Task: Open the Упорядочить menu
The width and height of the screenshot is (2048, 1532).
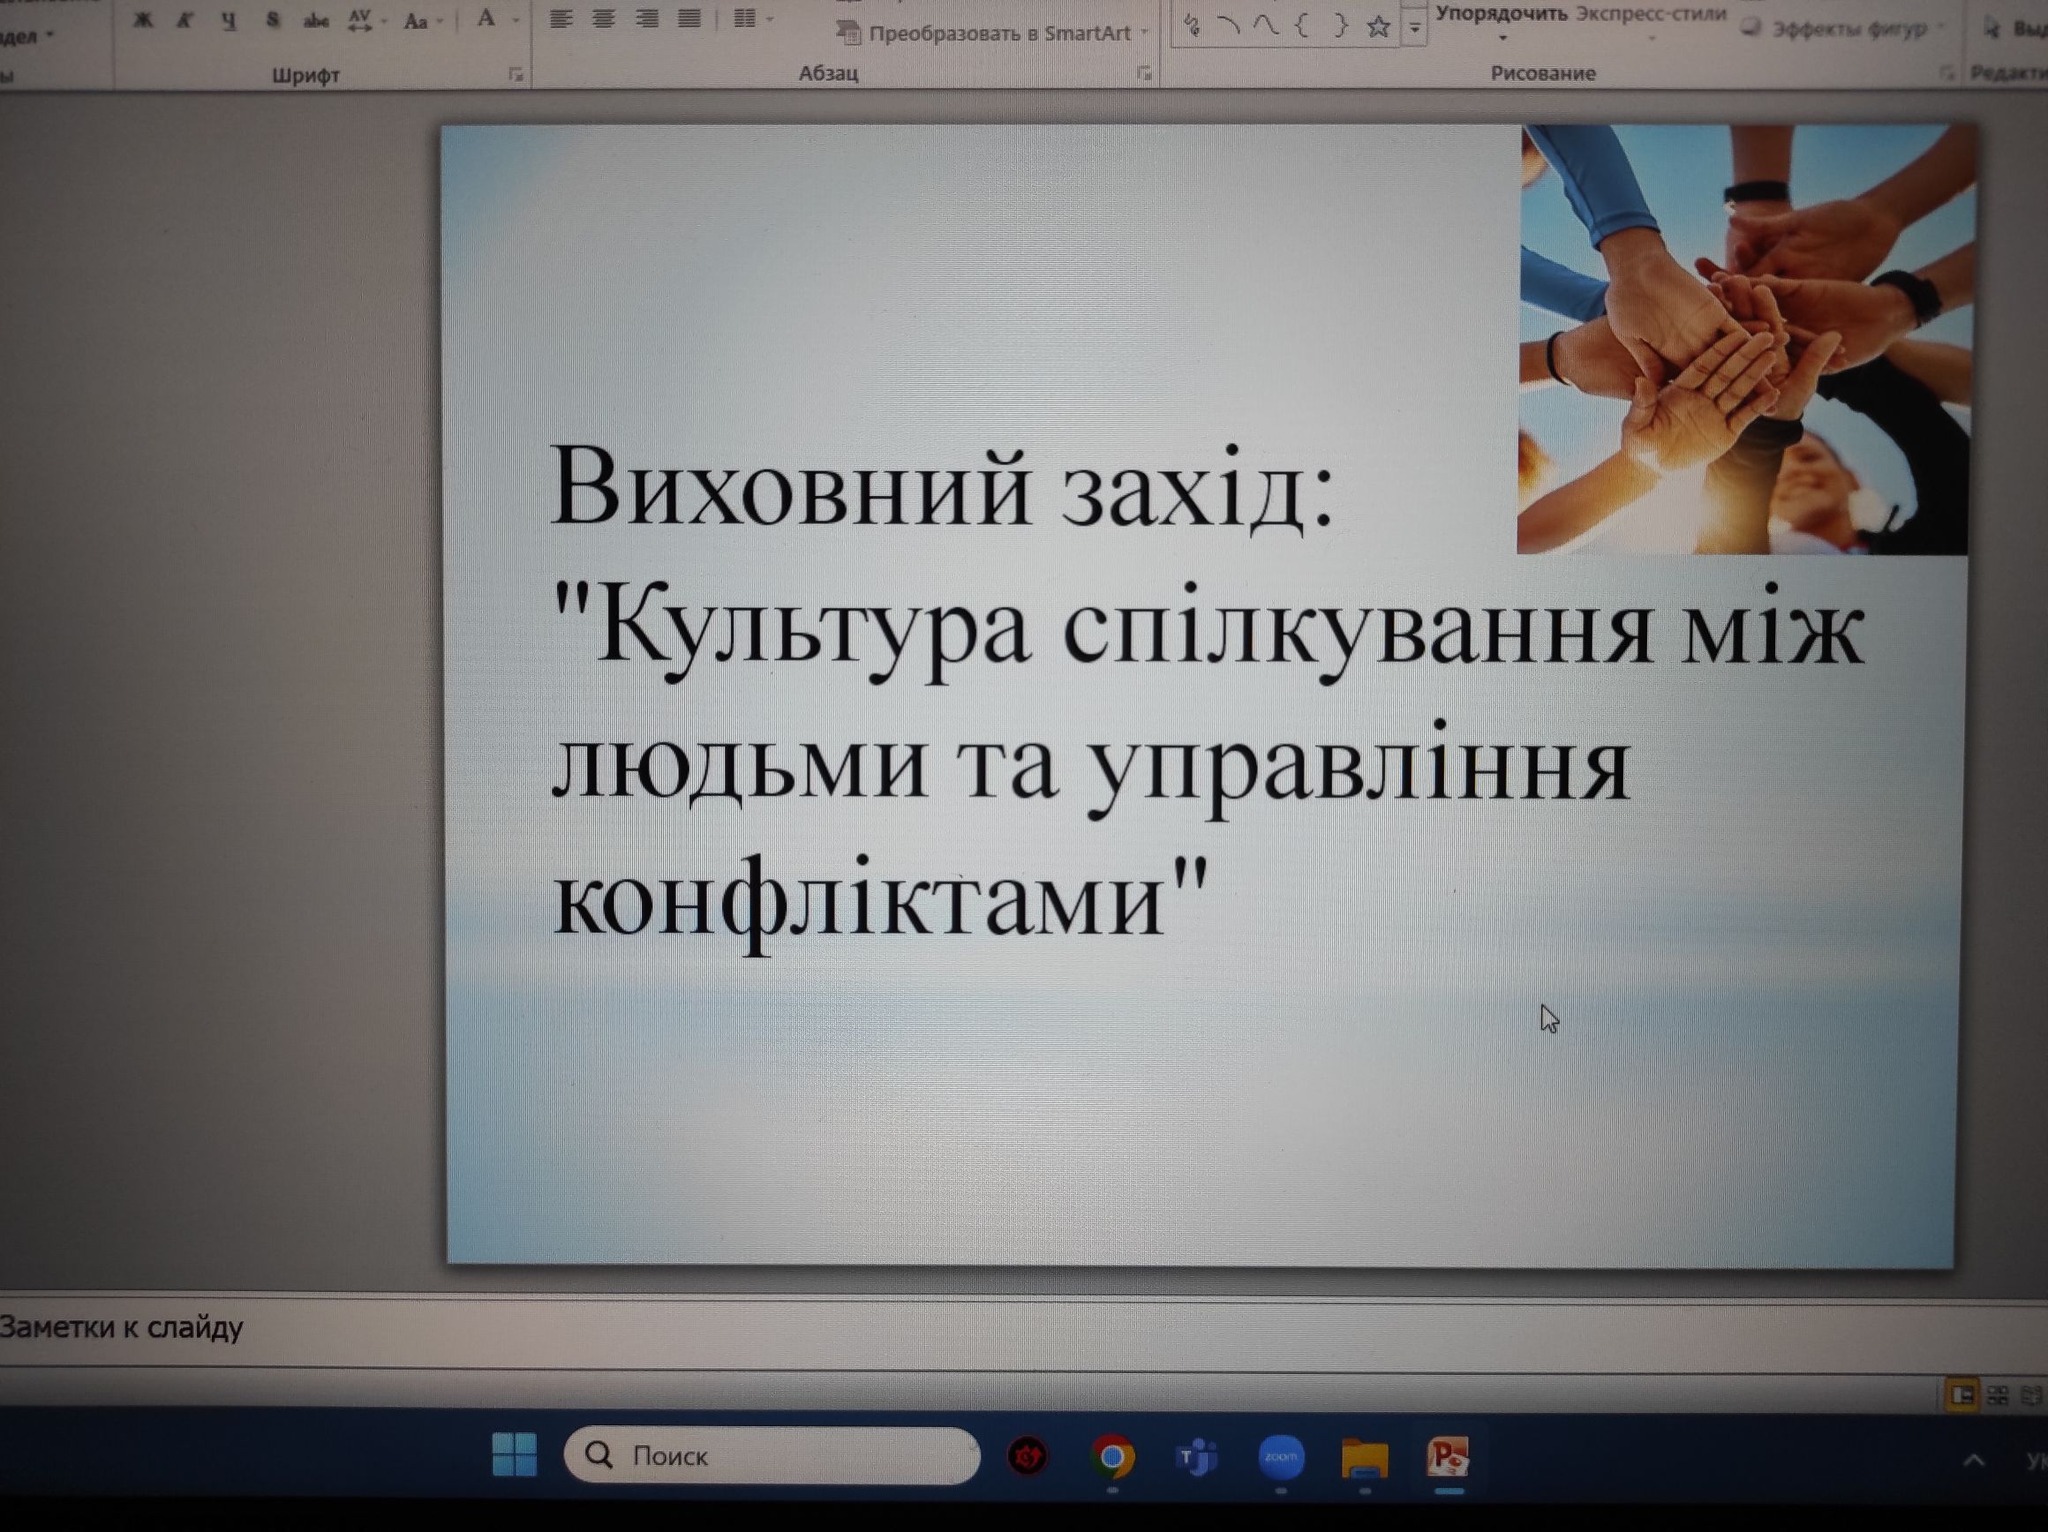Action: tap(1501, 16)
